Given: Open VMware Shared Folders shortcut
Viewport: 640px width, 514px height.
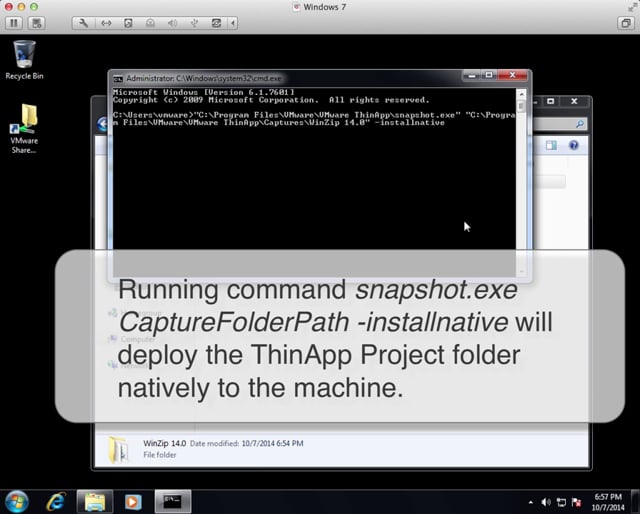Looking at the screenshot, I should click(x=24, y=129).
